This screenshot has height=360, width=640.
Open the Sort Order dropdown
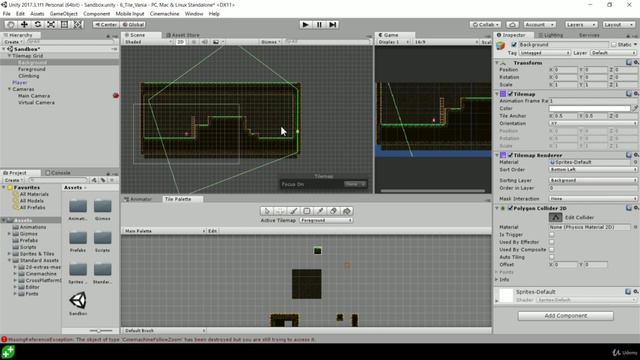point(593,169)
